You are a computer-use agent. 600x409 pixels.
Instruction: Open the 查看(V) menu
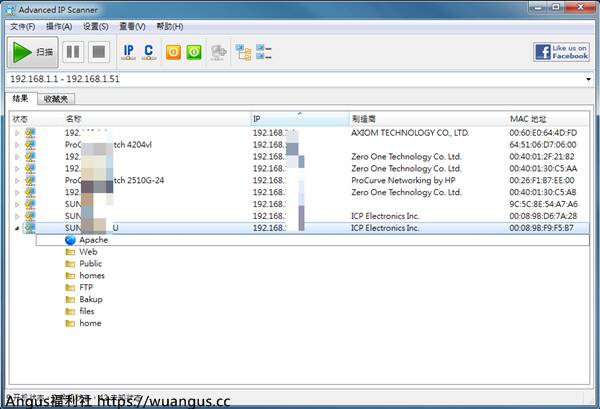pos(132,26)
